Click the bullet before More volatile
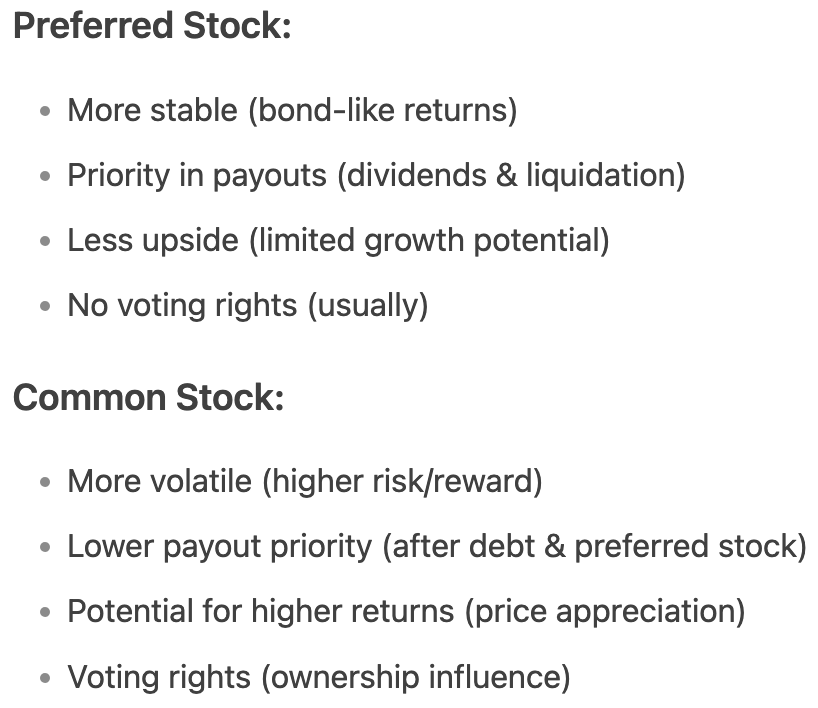The width and height of the screenshot is (818, 708). coord(45,482)
